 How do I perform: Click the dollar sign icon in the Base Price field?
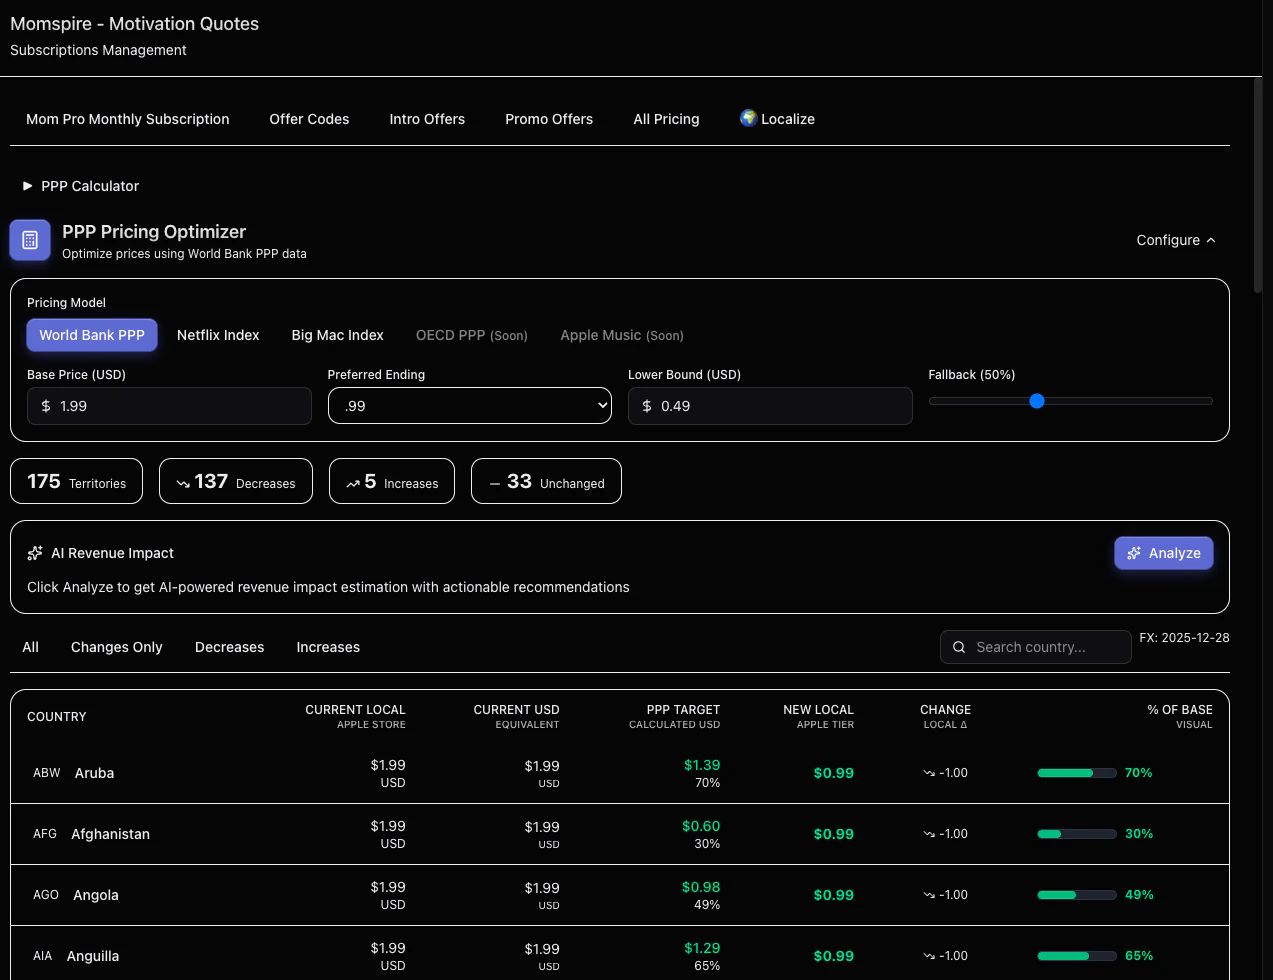tap(45, 406)
